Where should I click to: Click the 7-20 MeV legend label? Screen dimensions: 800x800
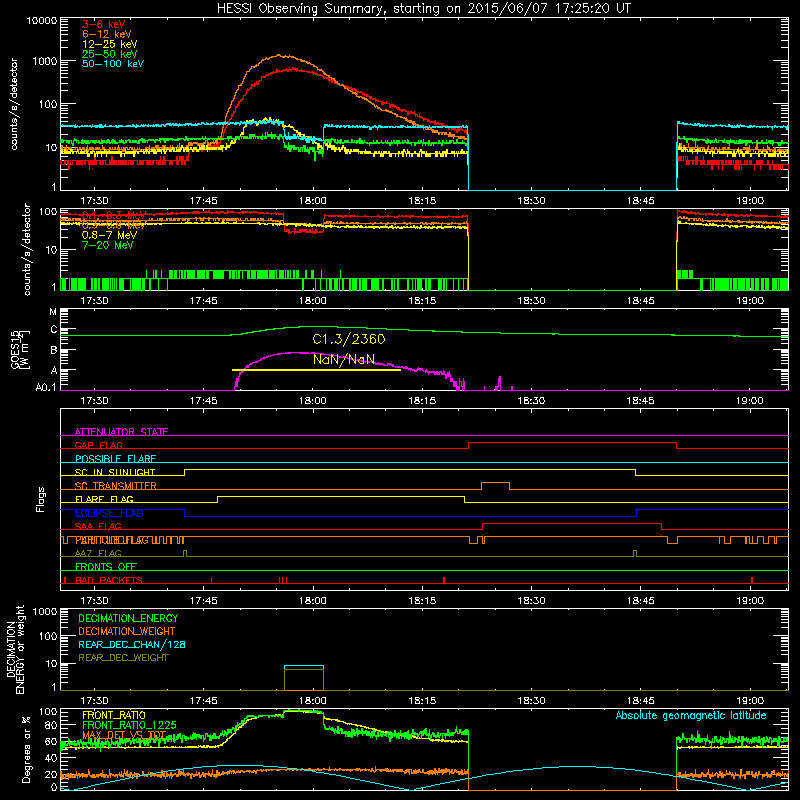[107, 245]
